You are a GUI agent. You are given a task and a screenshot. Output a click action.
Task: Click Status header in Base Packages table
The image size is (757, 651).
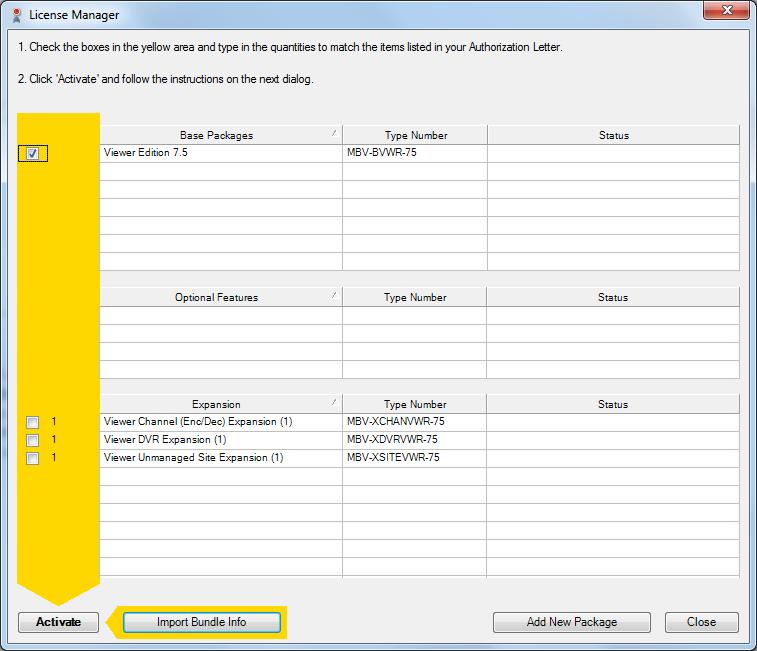click(613, 135)
